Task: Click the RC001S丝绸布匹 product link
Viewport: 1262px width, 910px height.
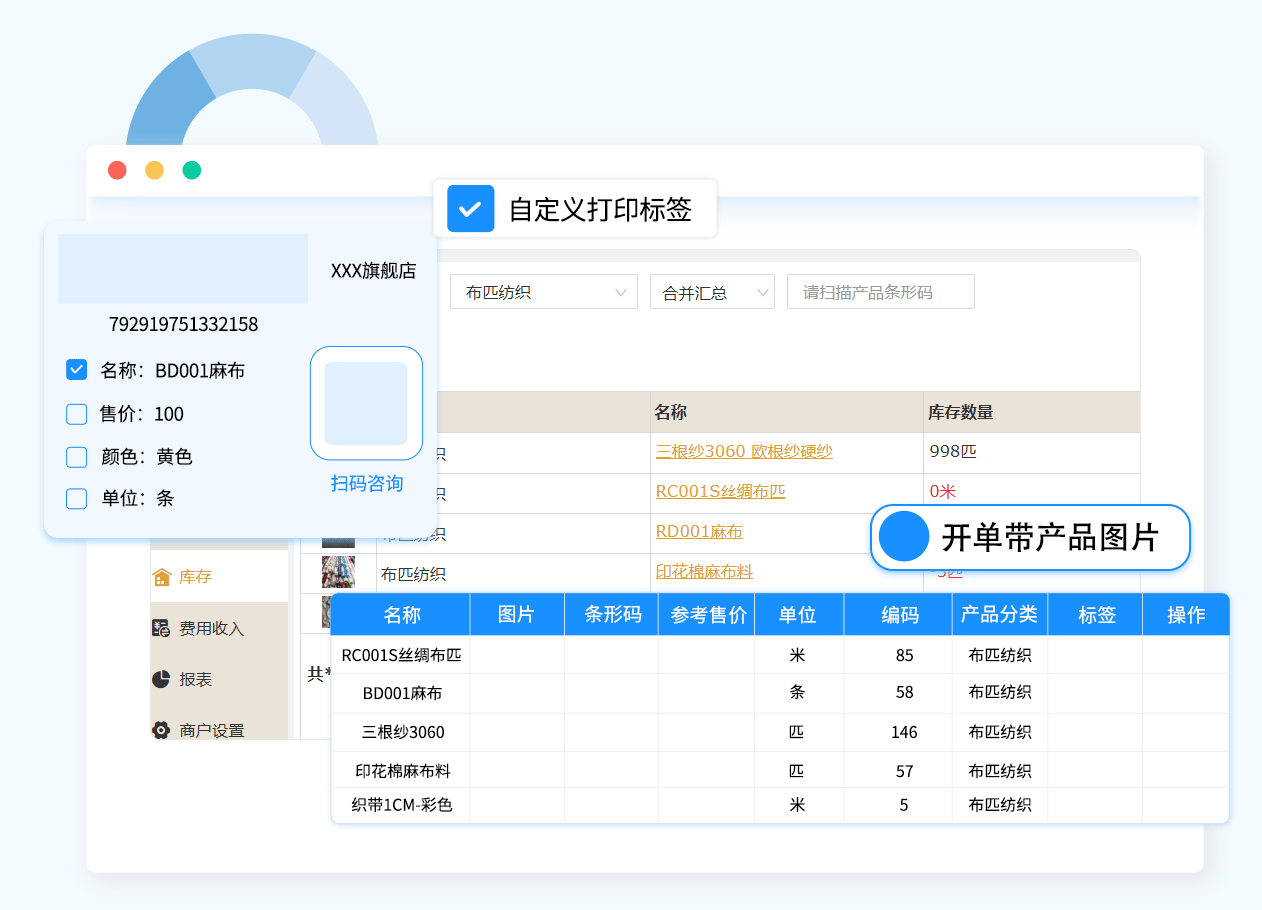Action: tap(720, 491)
